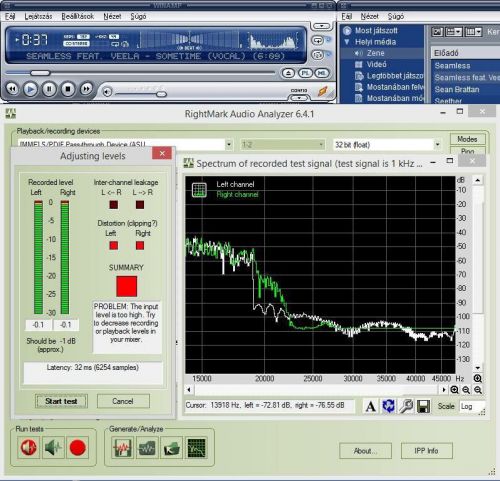Select Legtöbbet játszott library item

coord(395,76)
